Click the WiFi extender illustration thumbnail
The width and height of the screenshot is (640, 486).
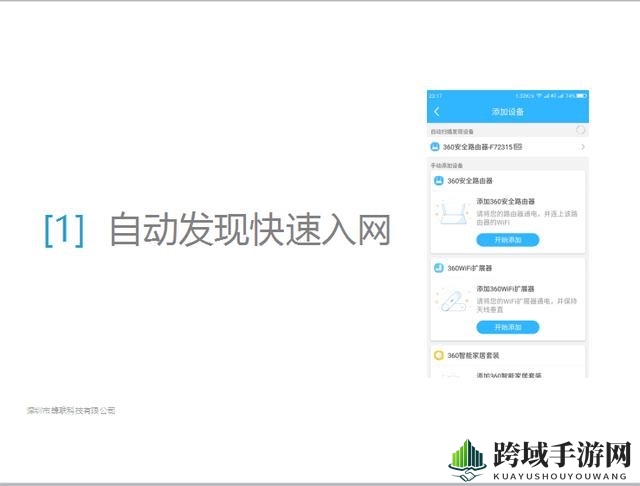pyautogui.click(x=453, y=300)
